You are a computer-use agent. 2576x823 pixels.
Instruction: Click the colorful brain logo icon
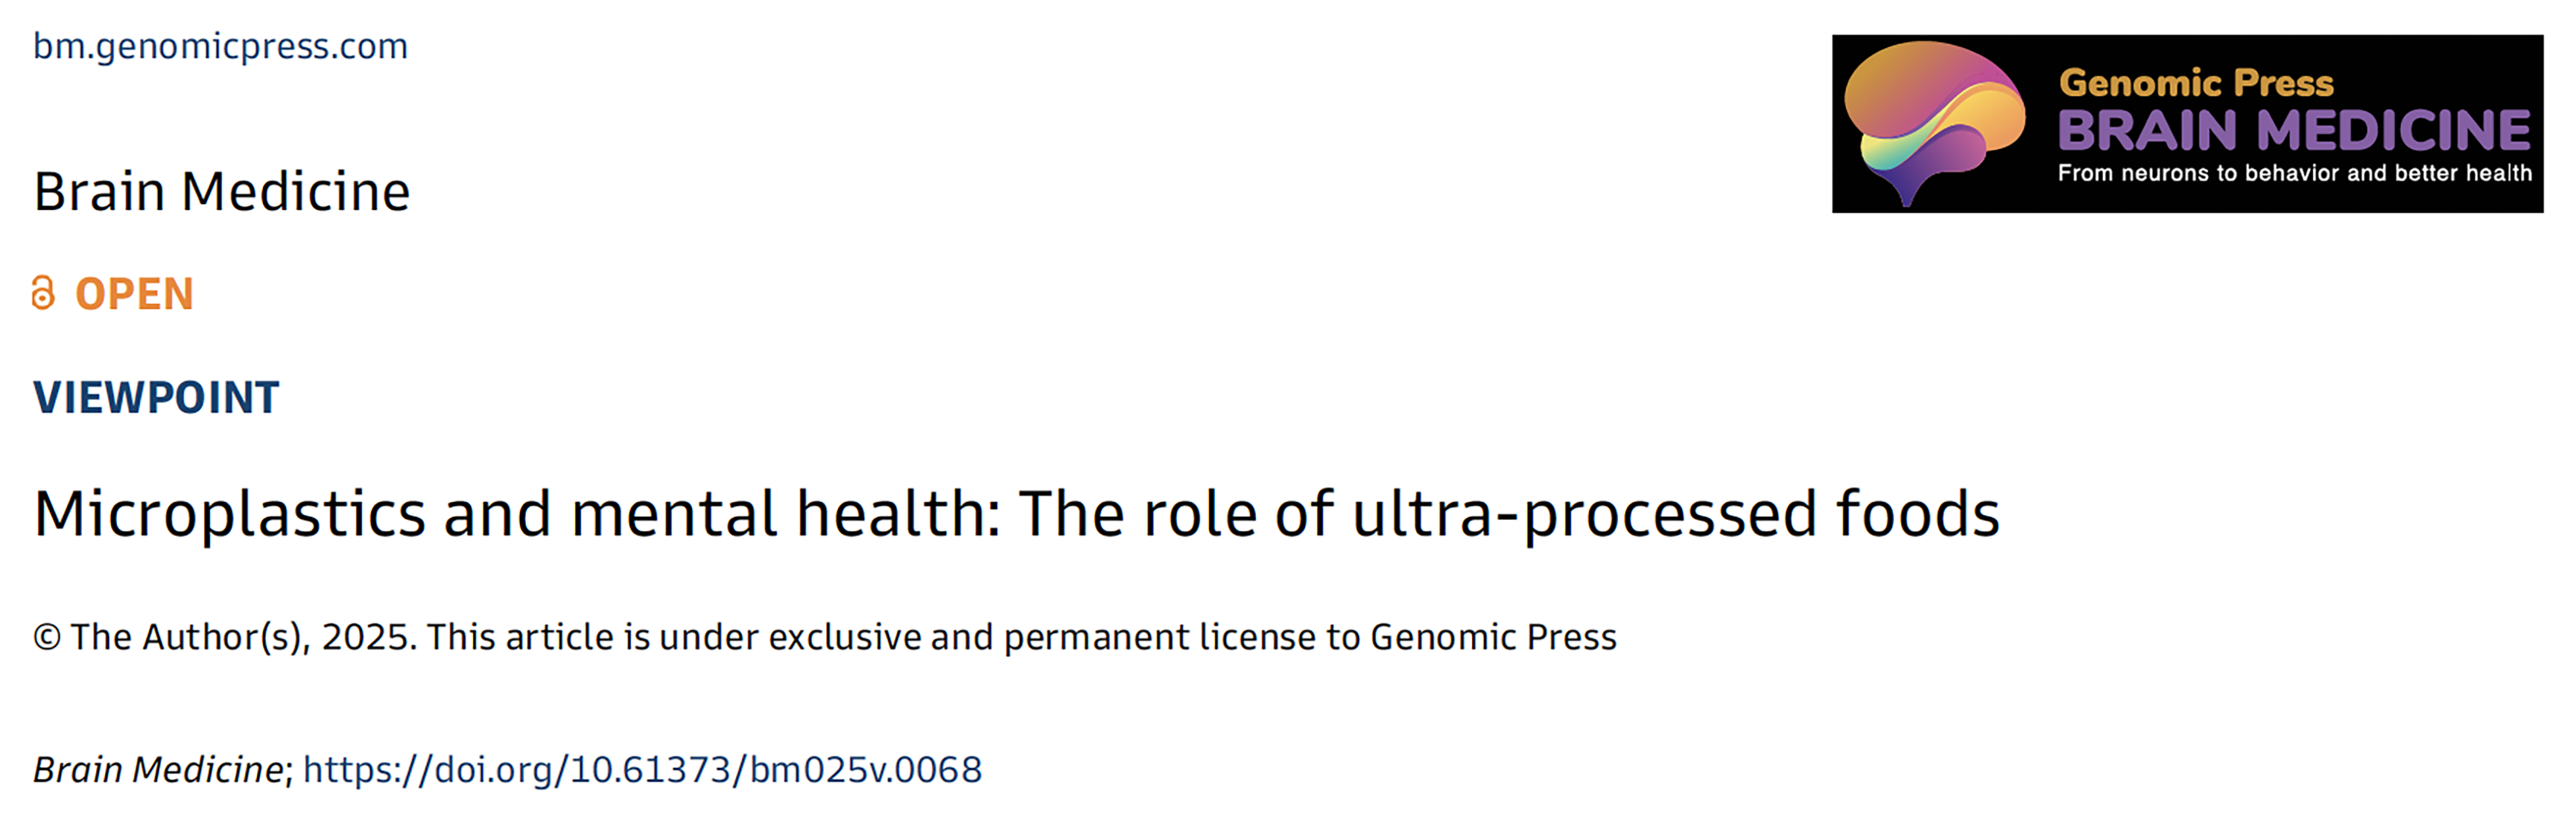[1935, 123]
